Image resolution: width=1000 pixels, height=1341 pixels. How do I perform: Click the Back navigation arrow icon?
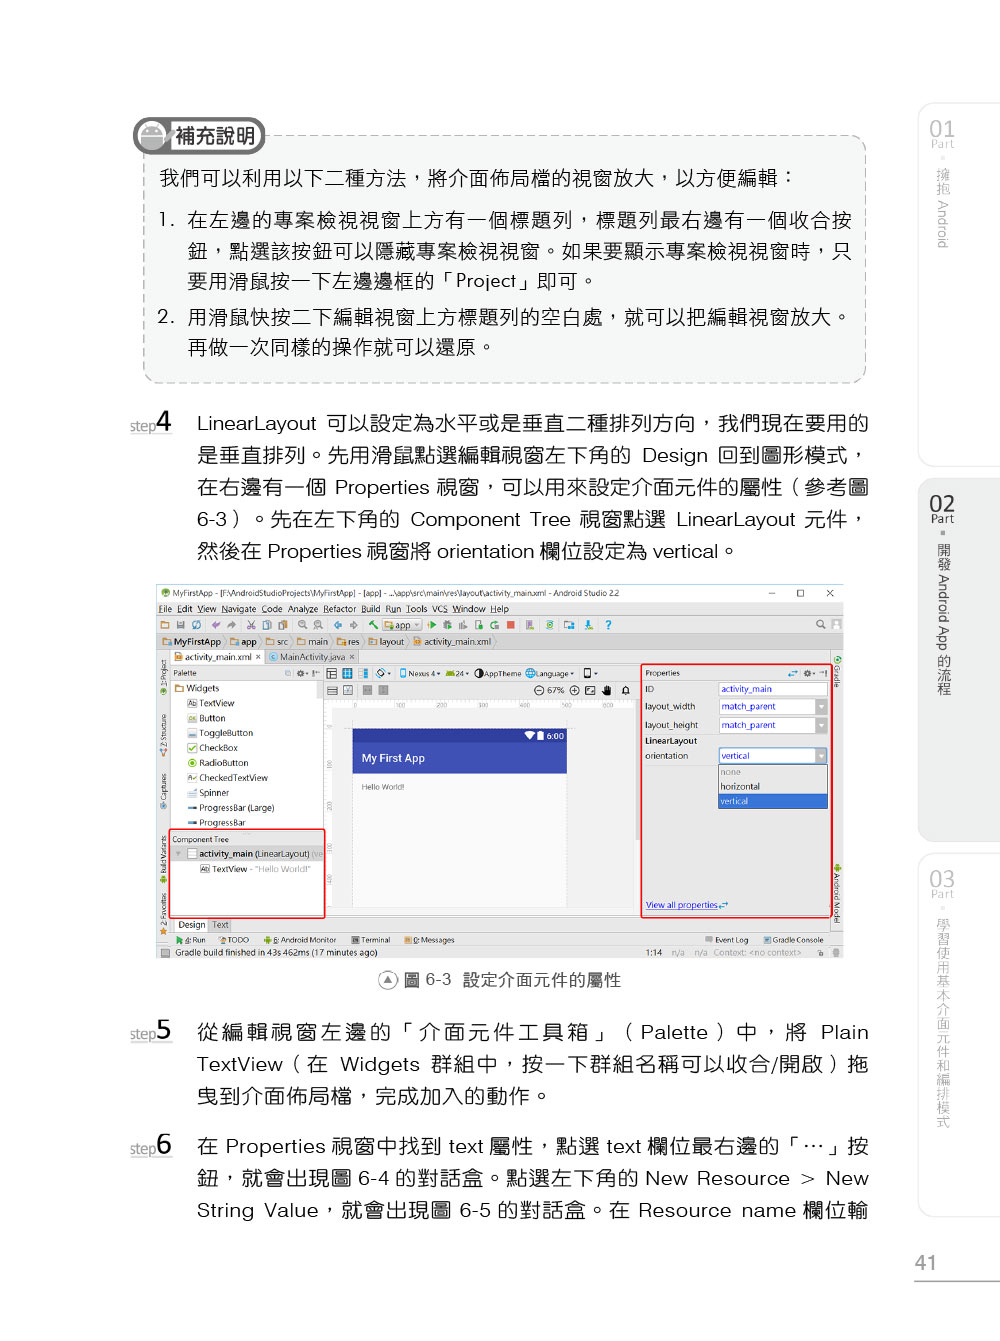tap(338, 625)
